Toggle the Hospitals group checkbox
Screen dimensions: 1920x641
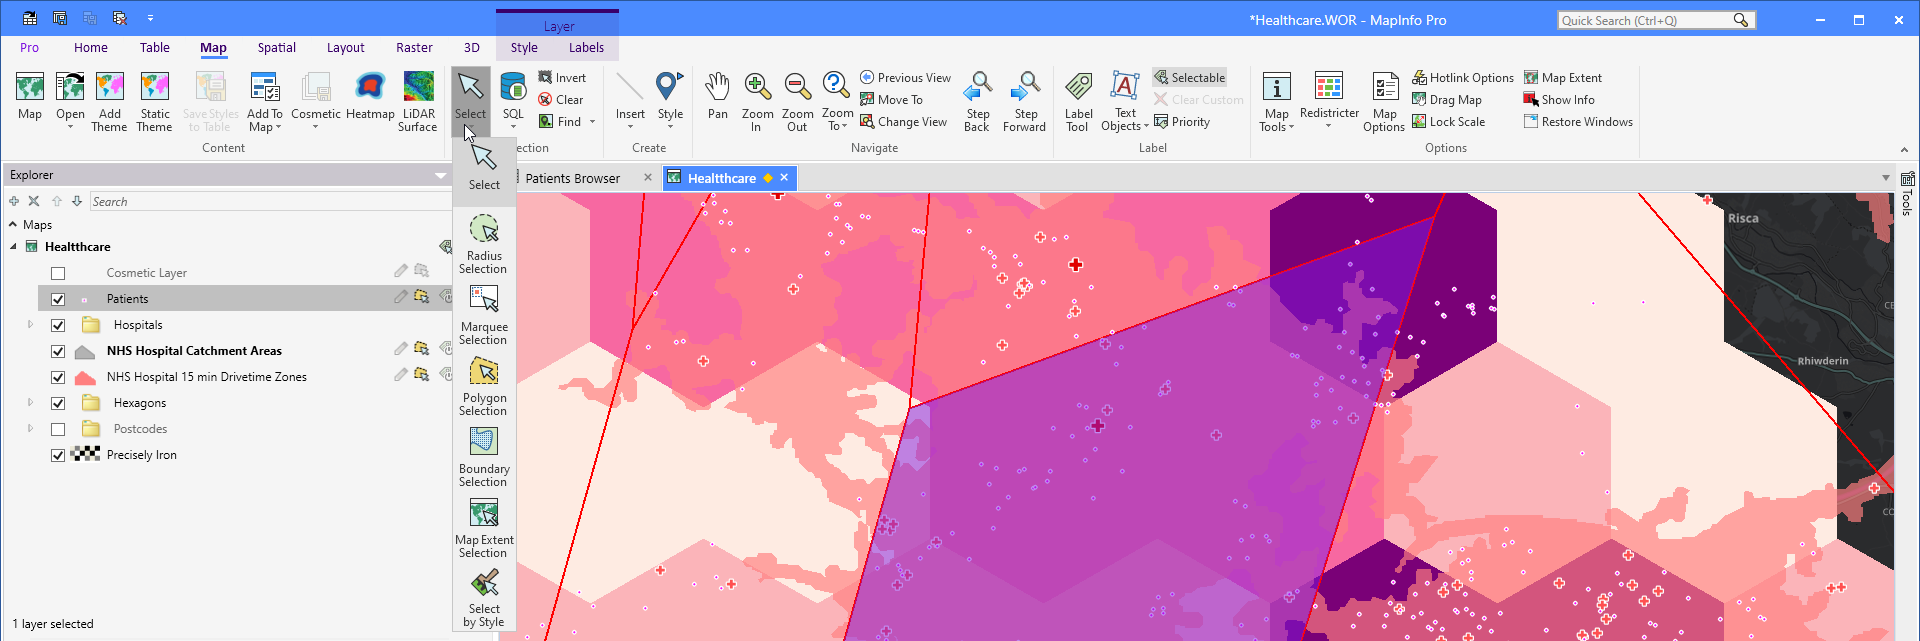coord(58,325)
